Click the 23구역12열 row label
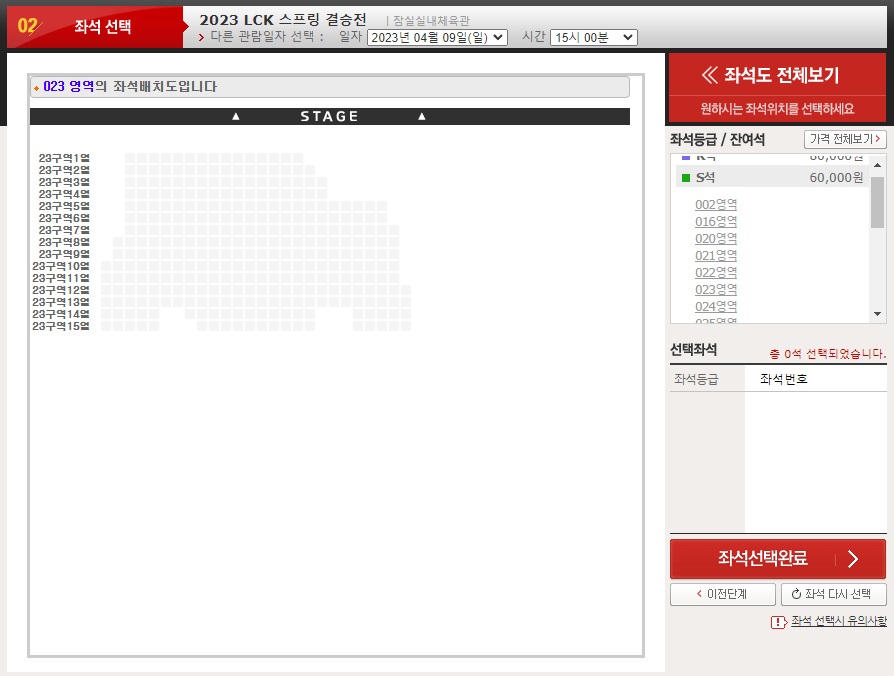 pos(61,290)
